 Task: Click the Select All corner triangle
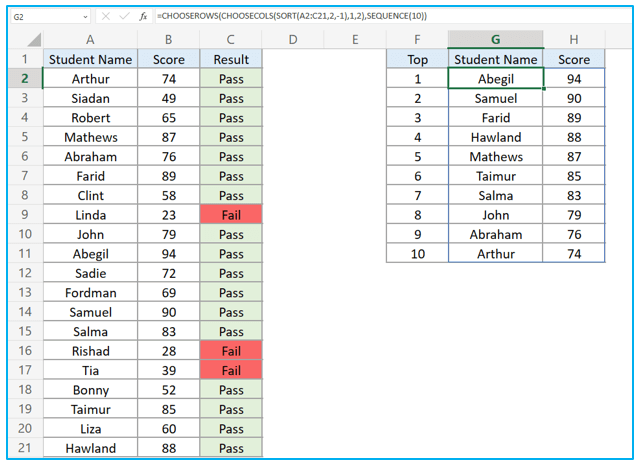point(34,40)
